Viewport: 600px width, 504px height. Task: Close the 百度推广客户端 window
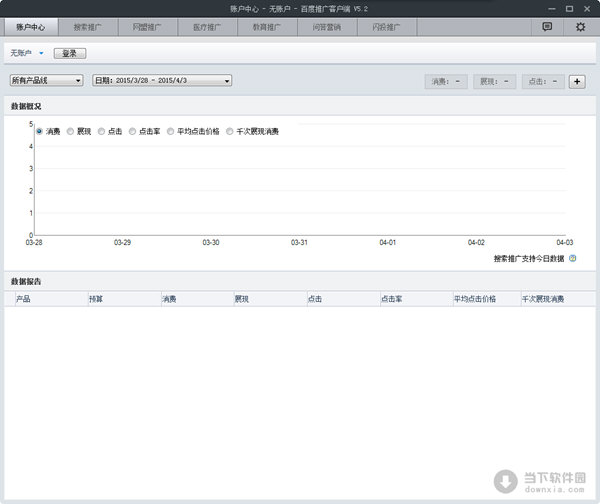coord(587,9)
